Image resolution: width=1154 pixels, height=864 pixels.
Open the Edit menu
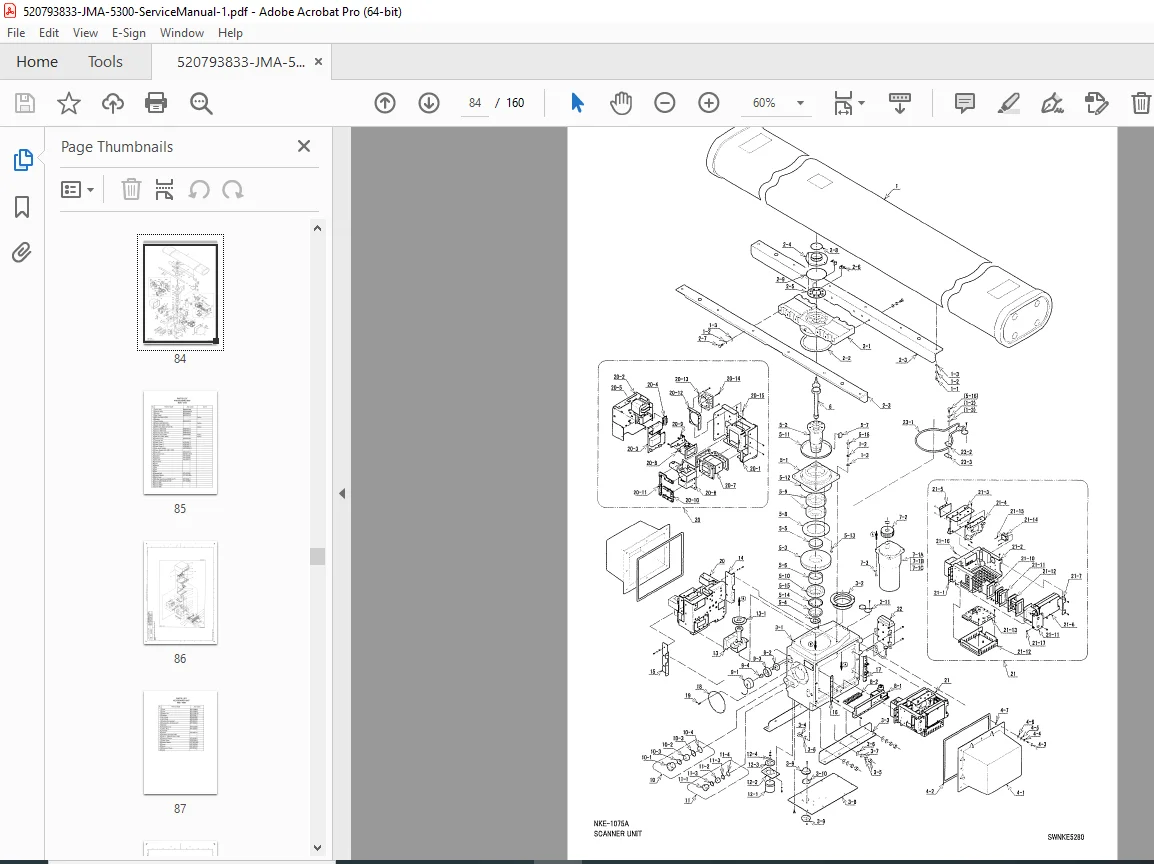click(x=49, y=33)
